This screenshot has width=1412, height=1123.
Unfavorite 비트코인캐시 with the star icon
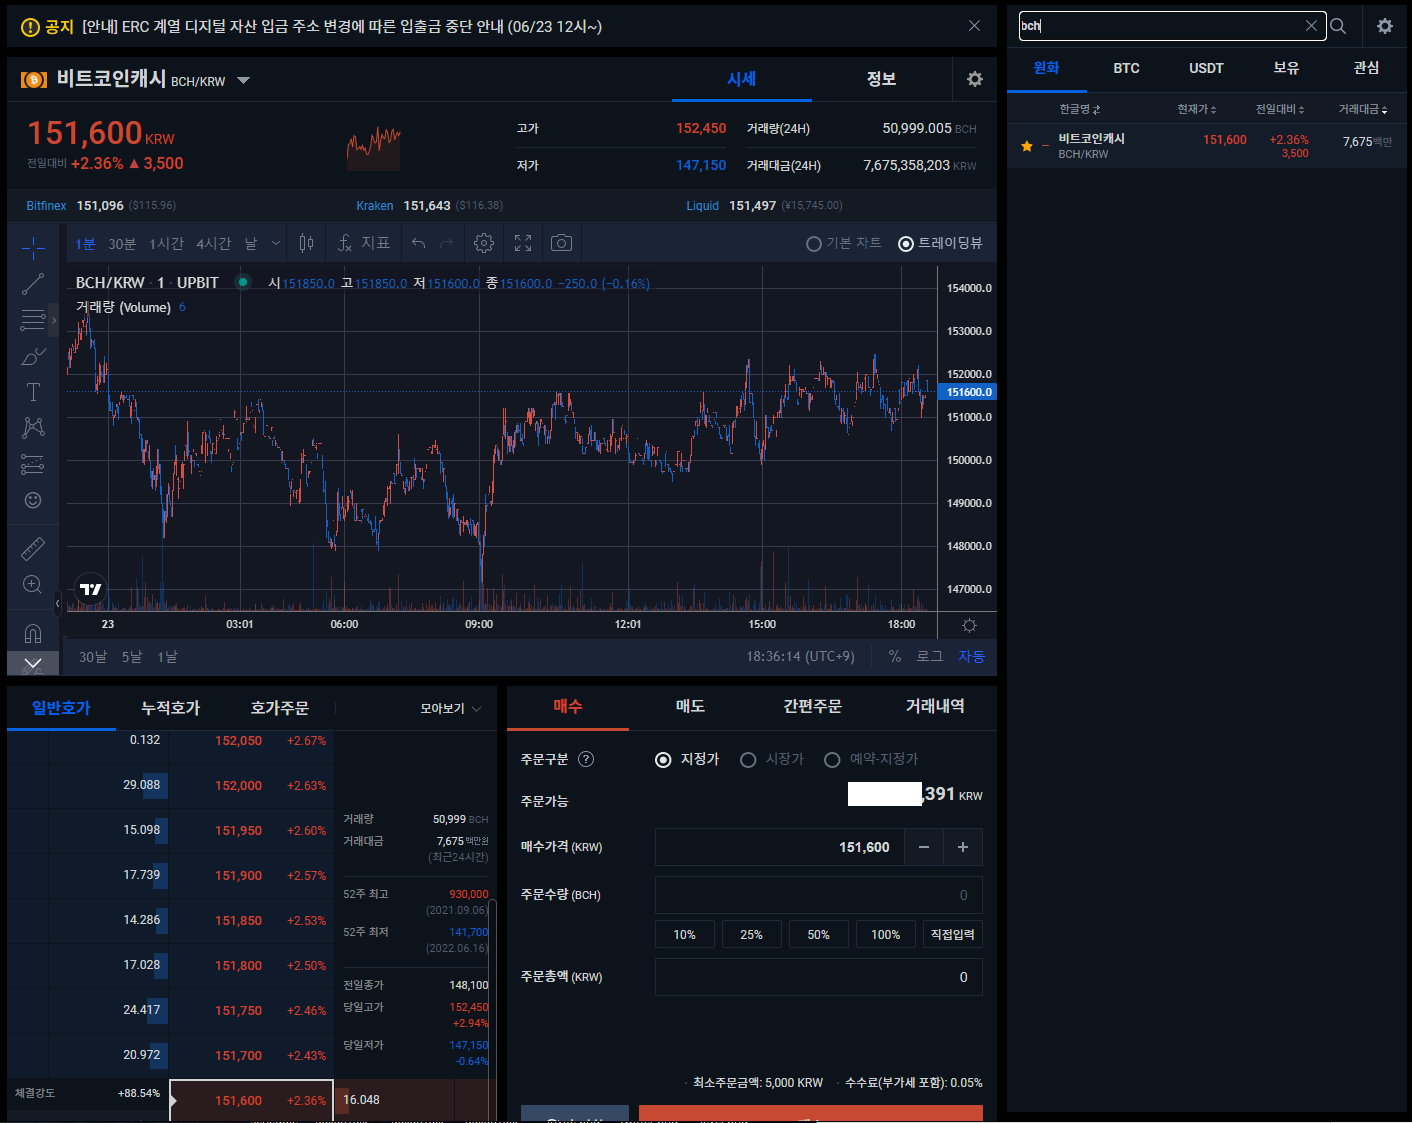pyautogui.click(x=1027, y=146)
